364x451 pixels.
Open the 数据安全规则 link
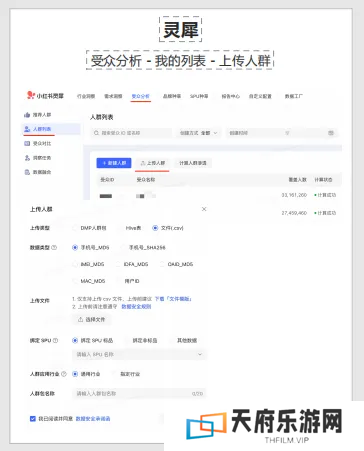(x=136, y=307)
